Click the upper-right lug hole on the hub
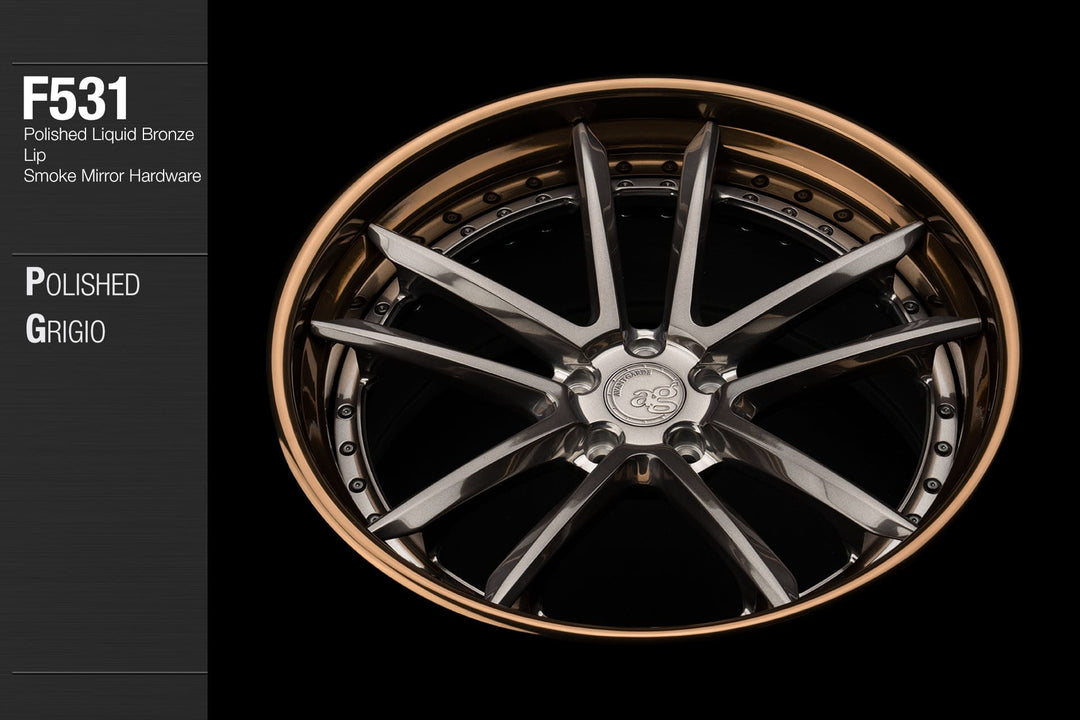This screenshot has height=720, width=1080. pos(708,379)
